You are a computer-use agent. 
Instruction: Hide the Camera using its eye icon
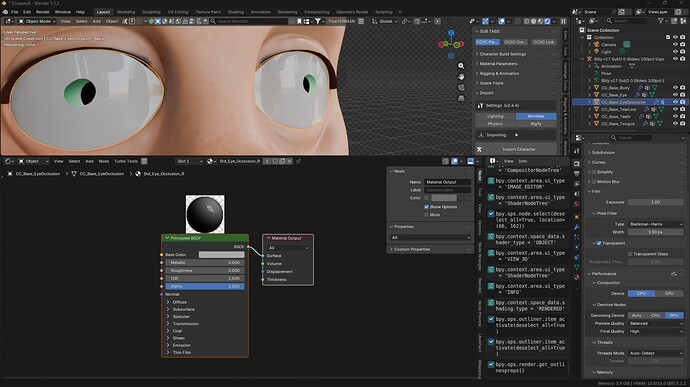point(675,44)
